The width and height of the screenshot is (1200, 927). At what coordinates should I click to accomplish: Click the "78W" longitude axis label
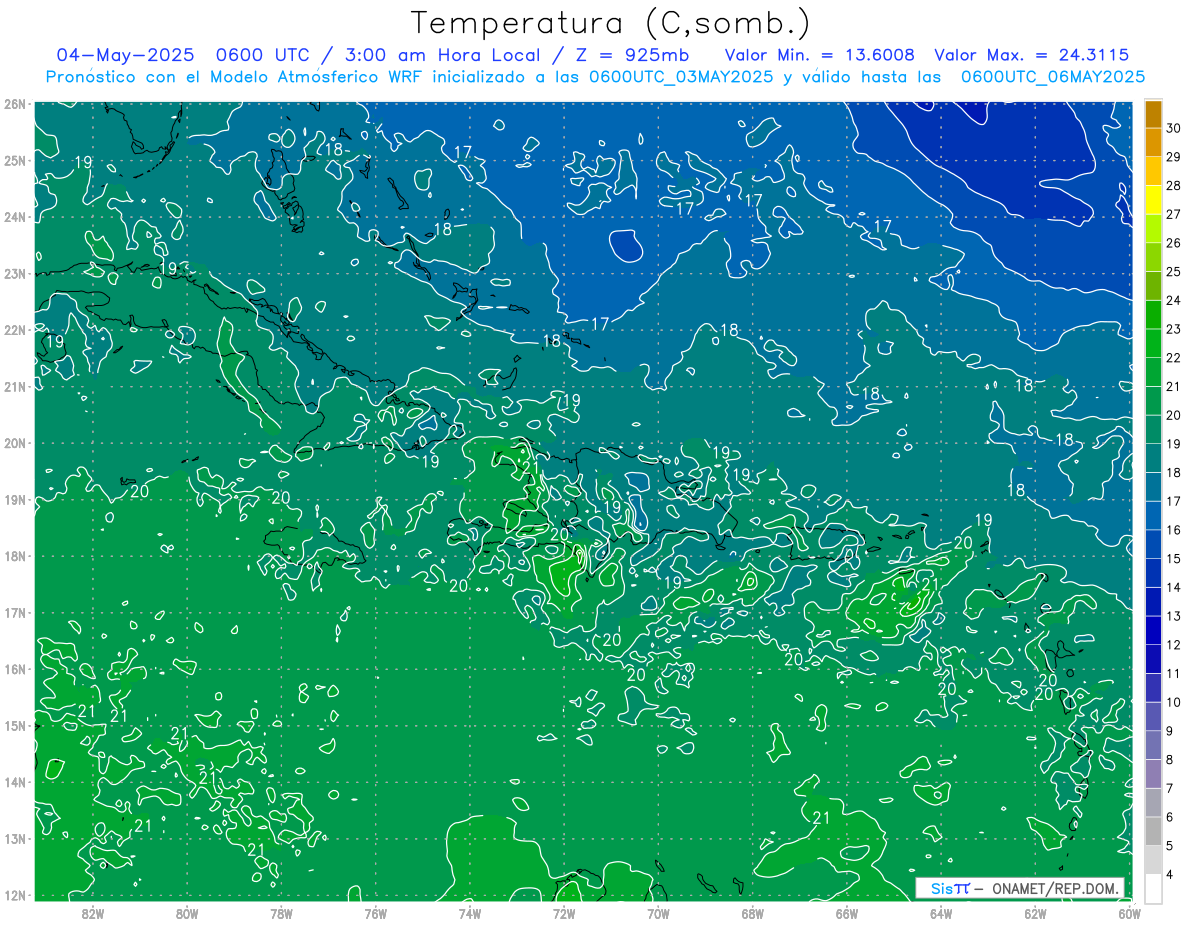281,913
